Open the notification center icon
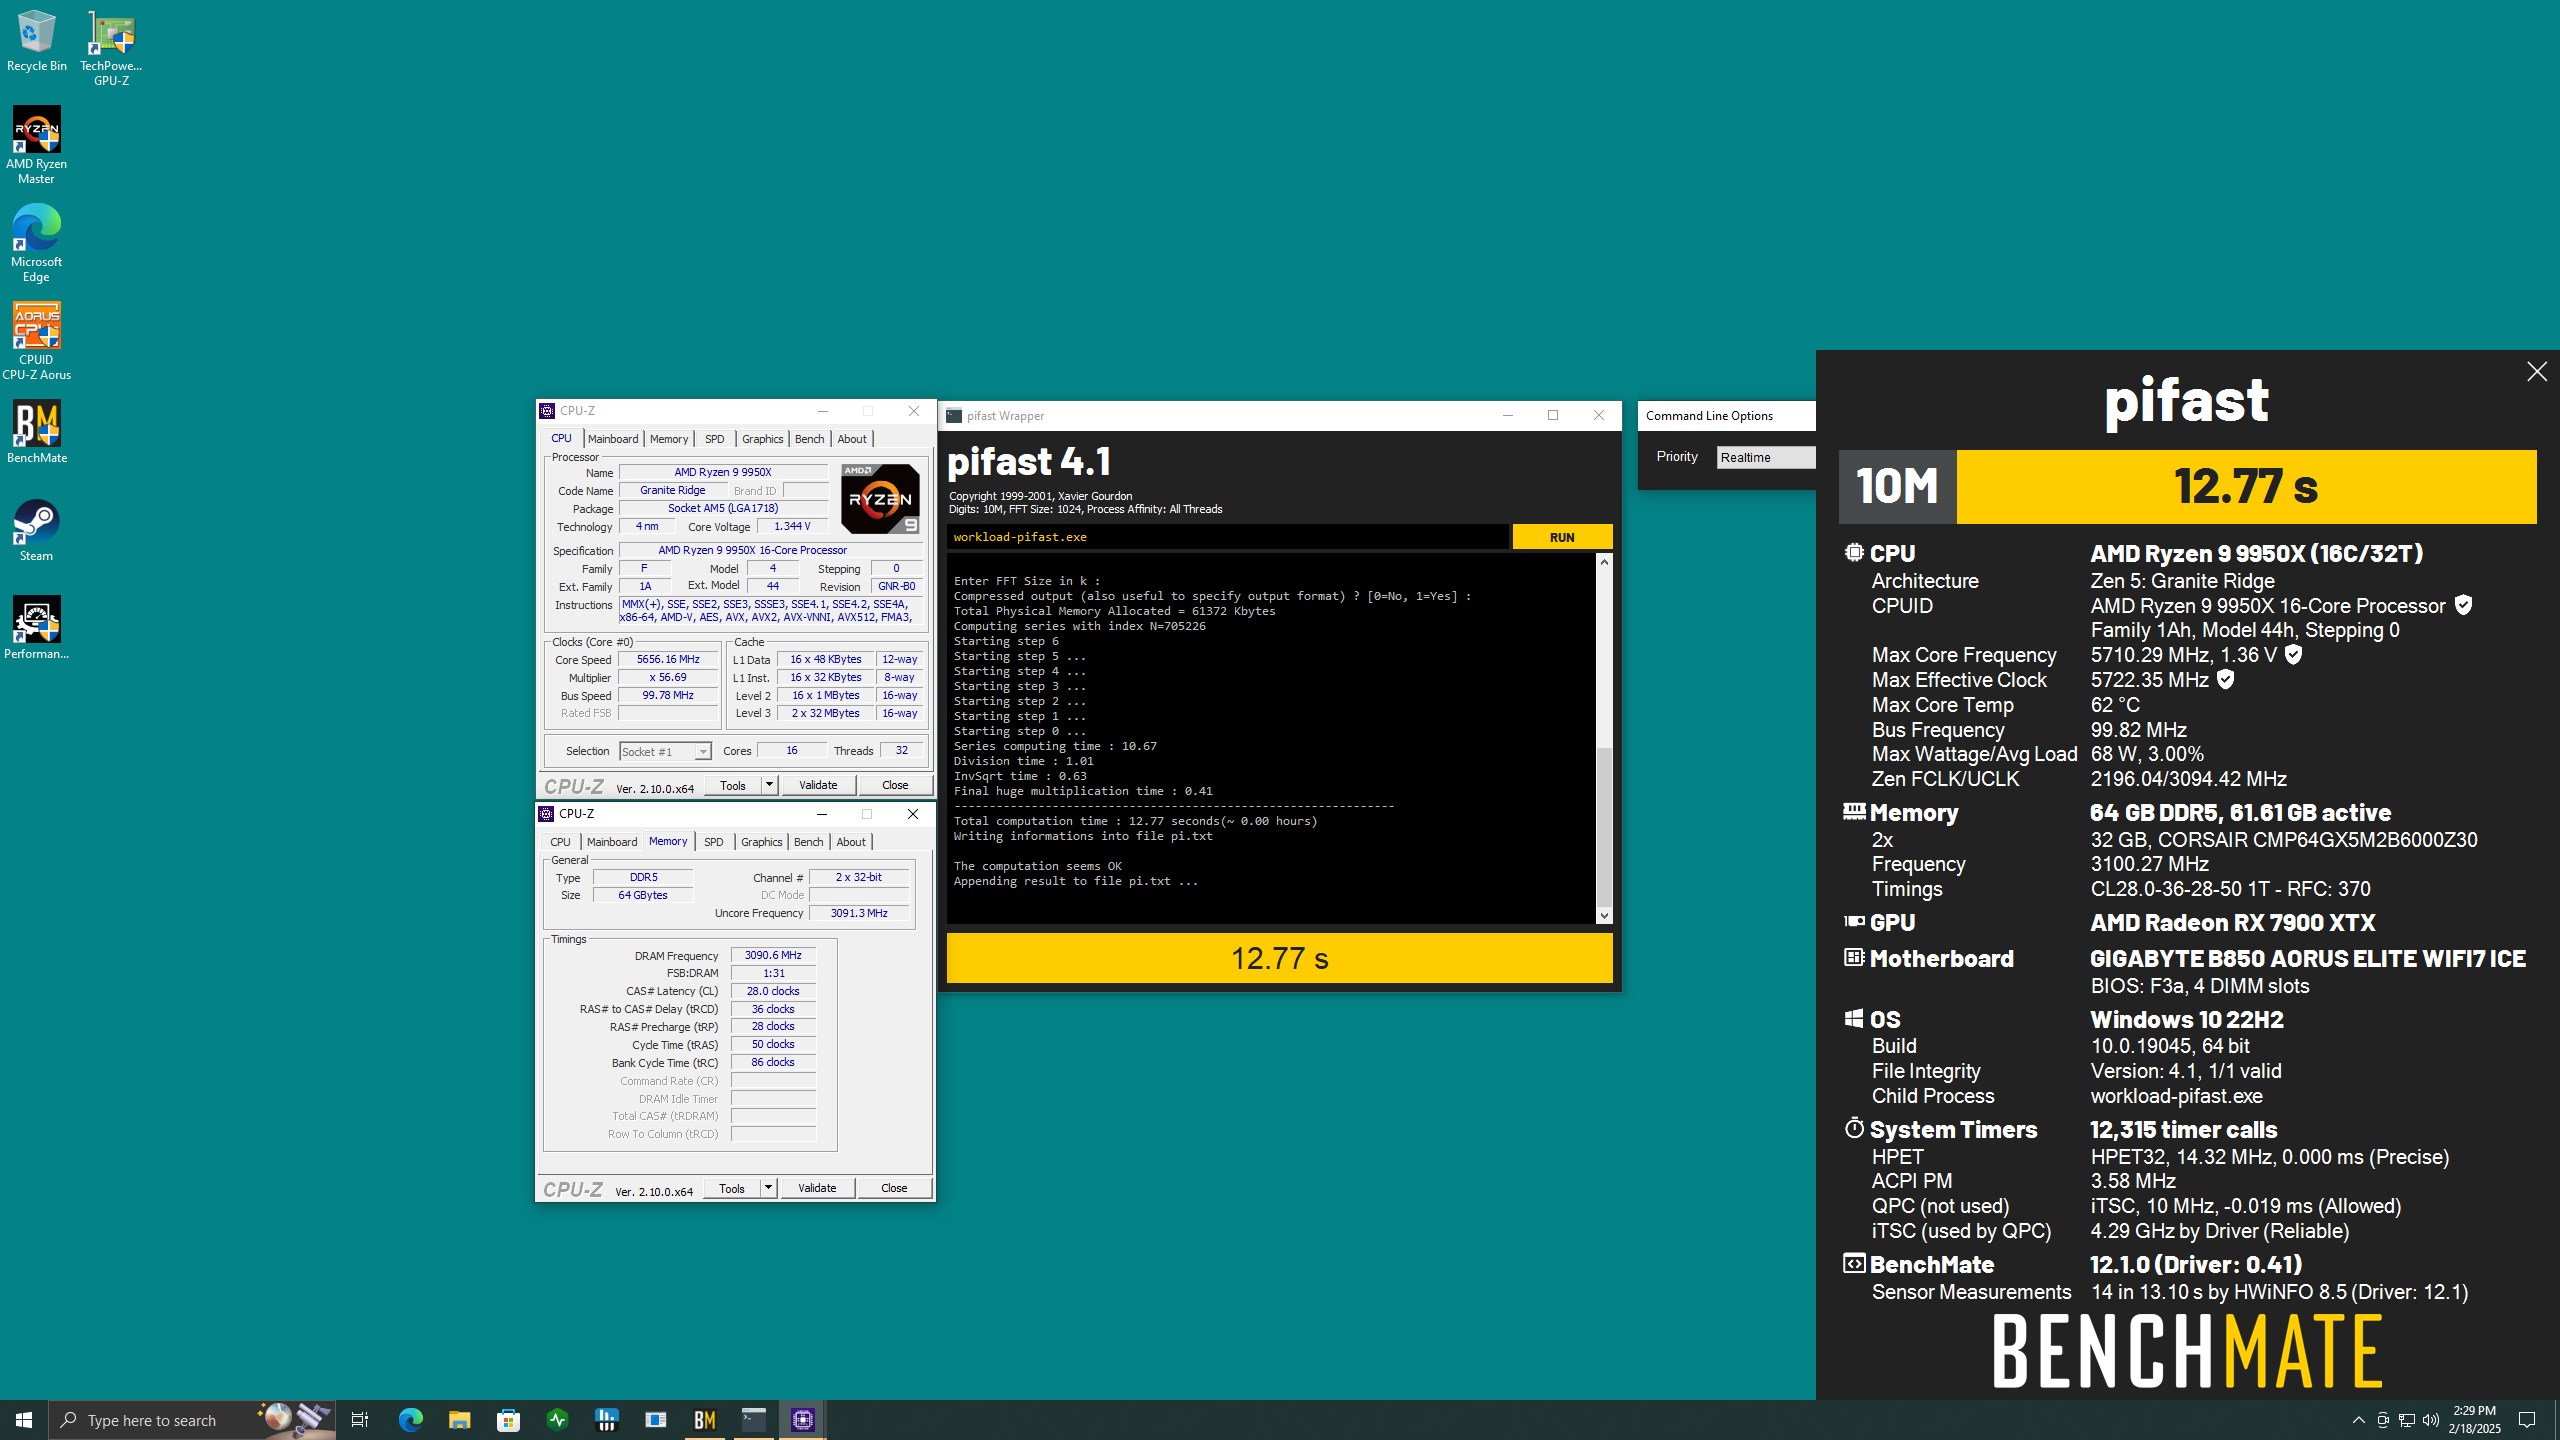 click(x=2527, y=1420)
